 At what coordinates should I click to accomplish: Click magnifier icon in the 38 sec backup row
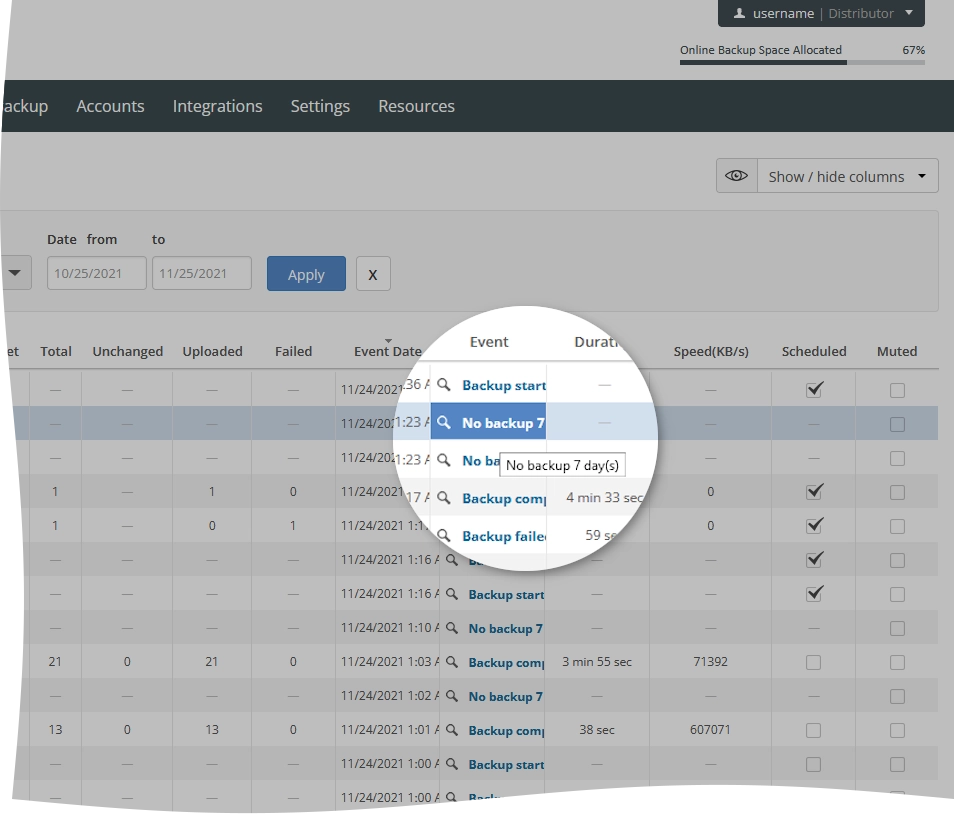[x=451, y=730]
